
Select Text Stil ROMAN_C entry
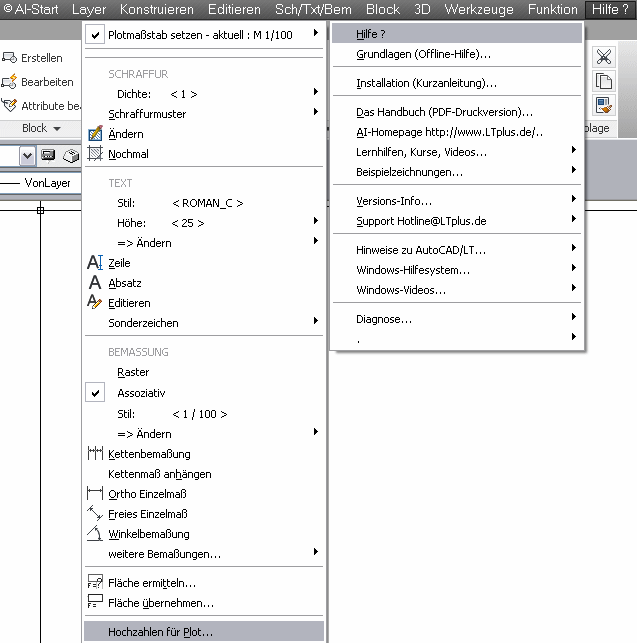[204, 203]
